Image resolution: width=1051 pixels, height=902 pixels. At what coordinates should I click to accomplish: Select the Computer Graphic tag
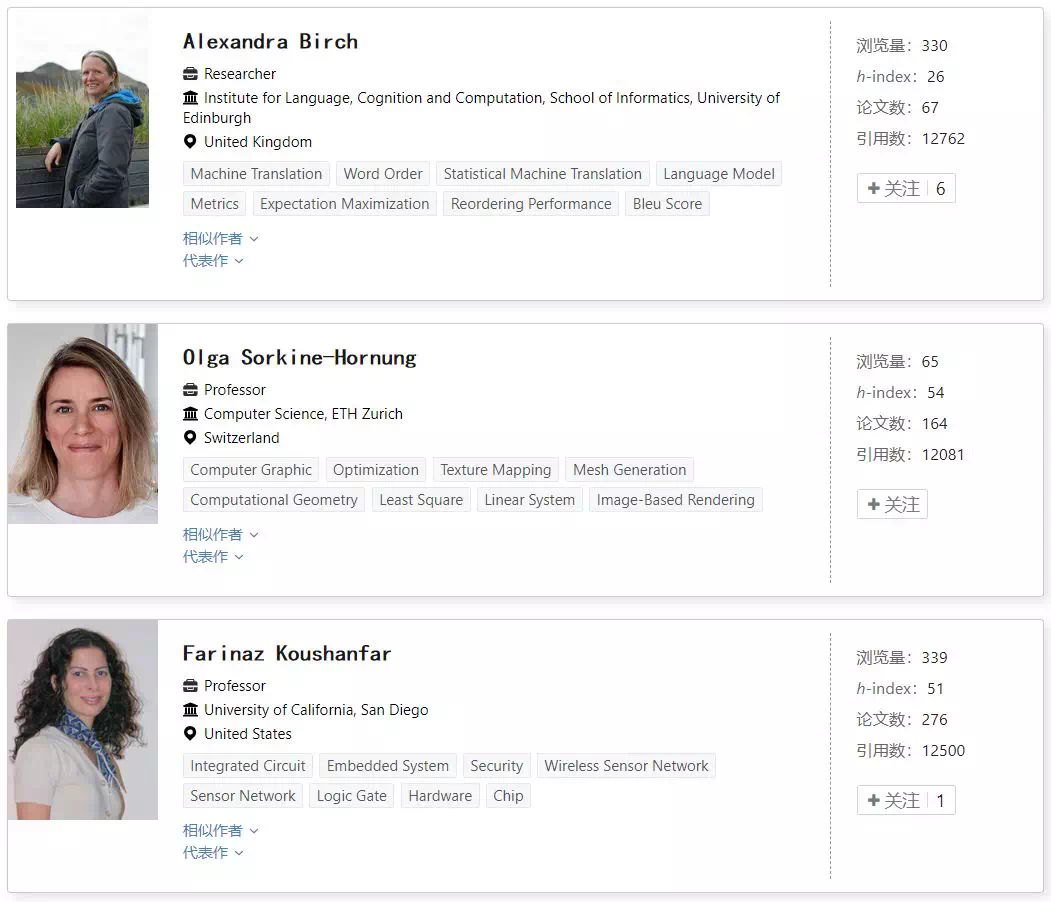point(251,470)
